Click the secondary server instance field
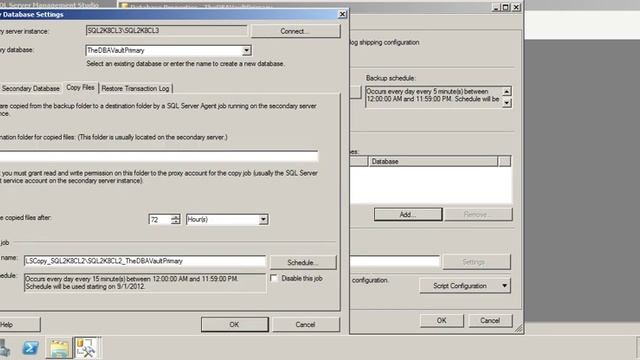 click(x=166, y=31)
